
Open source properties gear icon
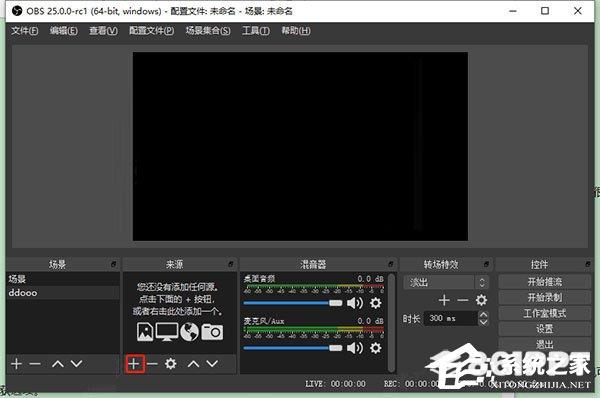pos(170,364)
